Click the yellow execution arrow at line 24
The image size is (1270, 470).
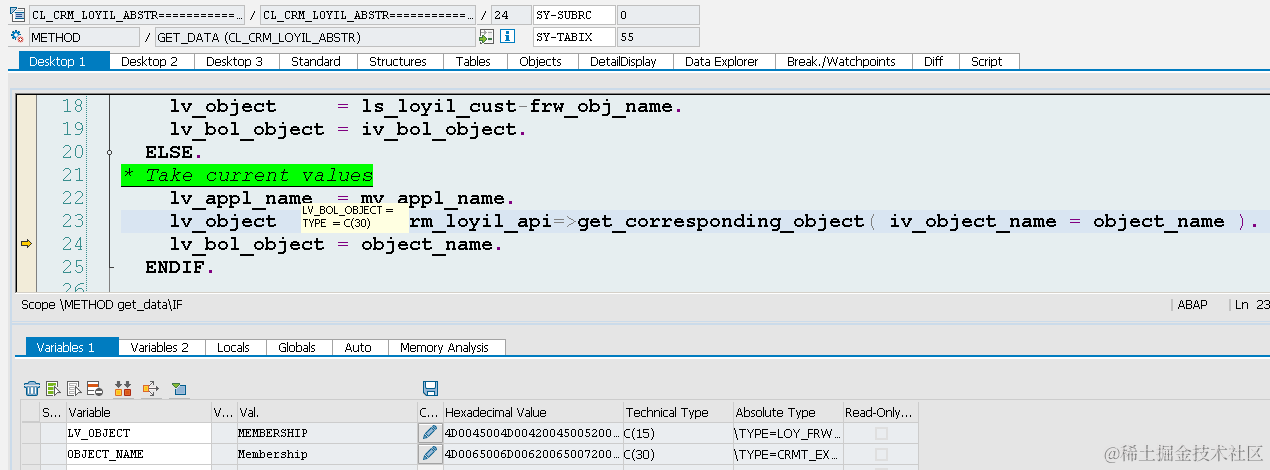pos(26,244)
